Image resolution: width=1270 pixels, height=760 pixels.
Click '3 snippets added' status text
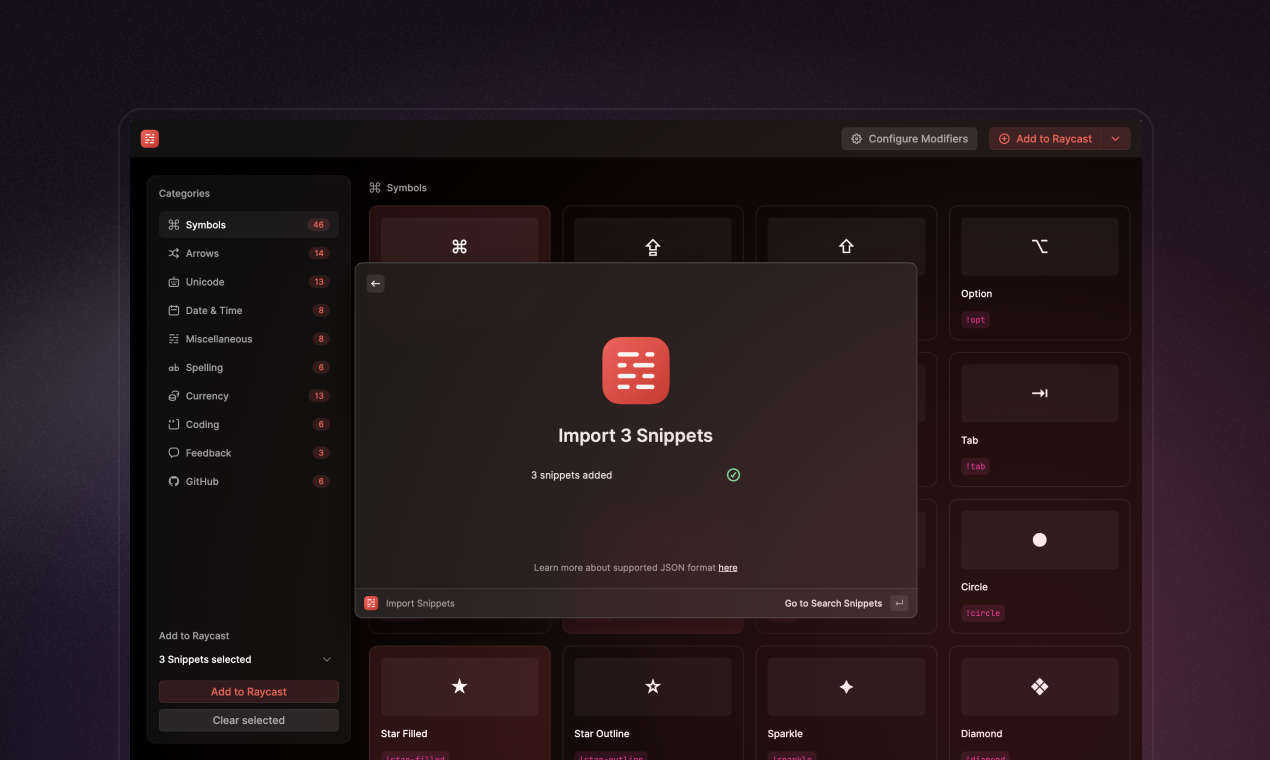pos(571,475)
